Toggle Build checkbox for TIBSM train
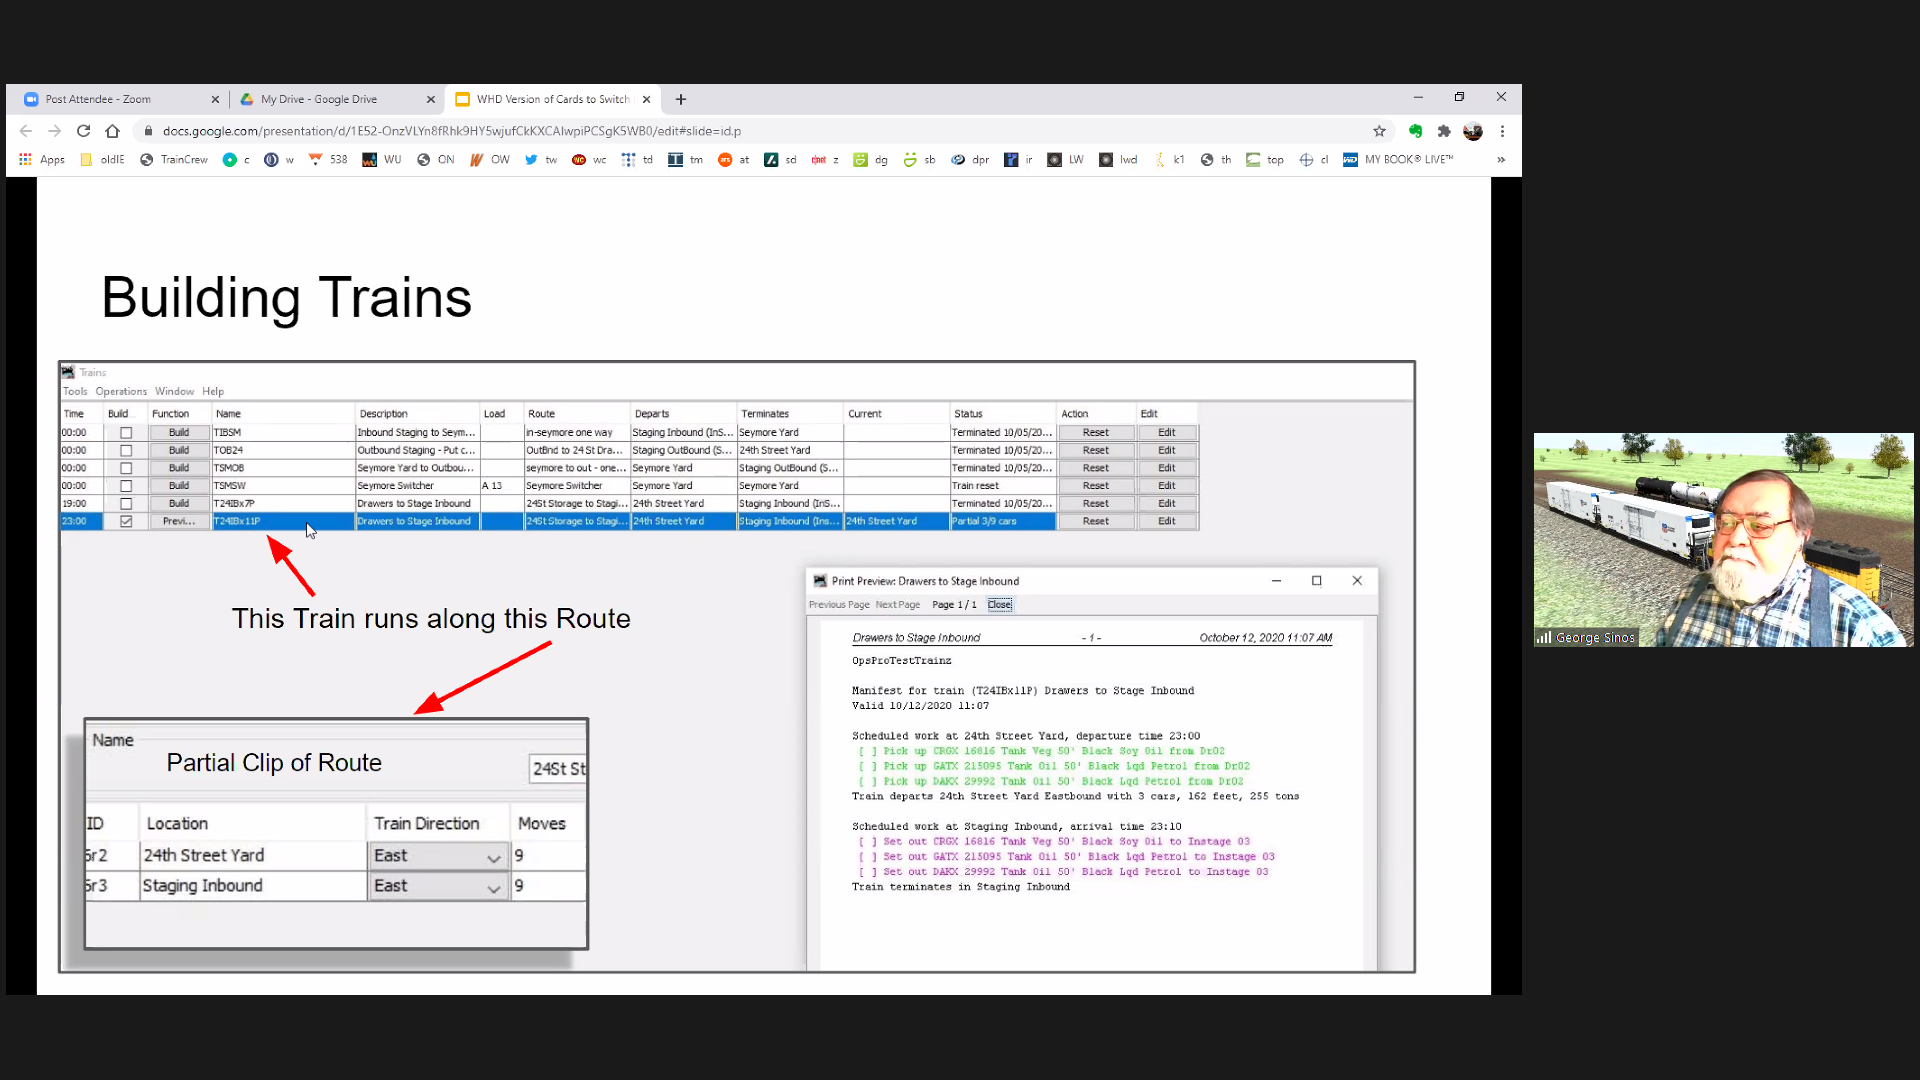This screenshot has height=1080, width=1920. 126,433
